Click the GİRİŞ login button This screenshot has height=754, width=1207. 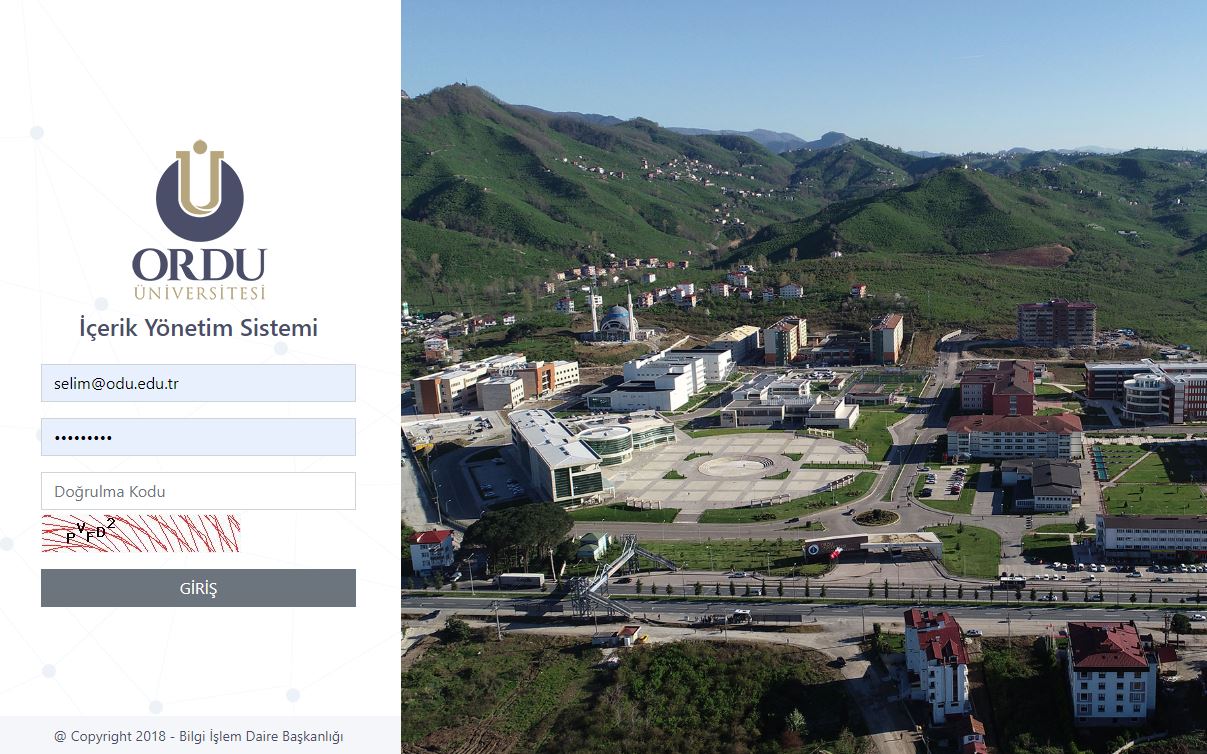click(198, 588)
